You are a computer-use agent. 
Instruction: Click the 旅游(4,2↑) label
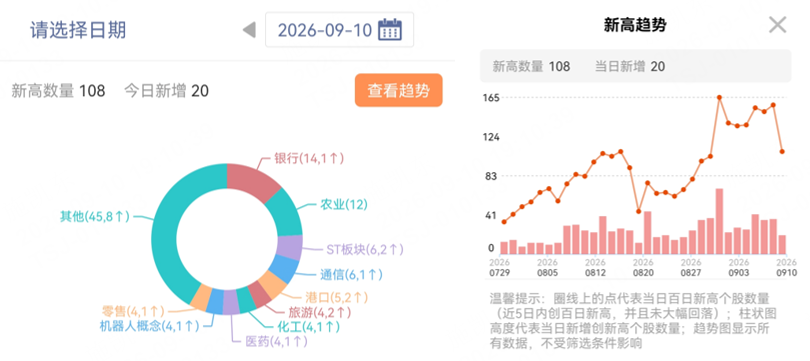point(320,312)
